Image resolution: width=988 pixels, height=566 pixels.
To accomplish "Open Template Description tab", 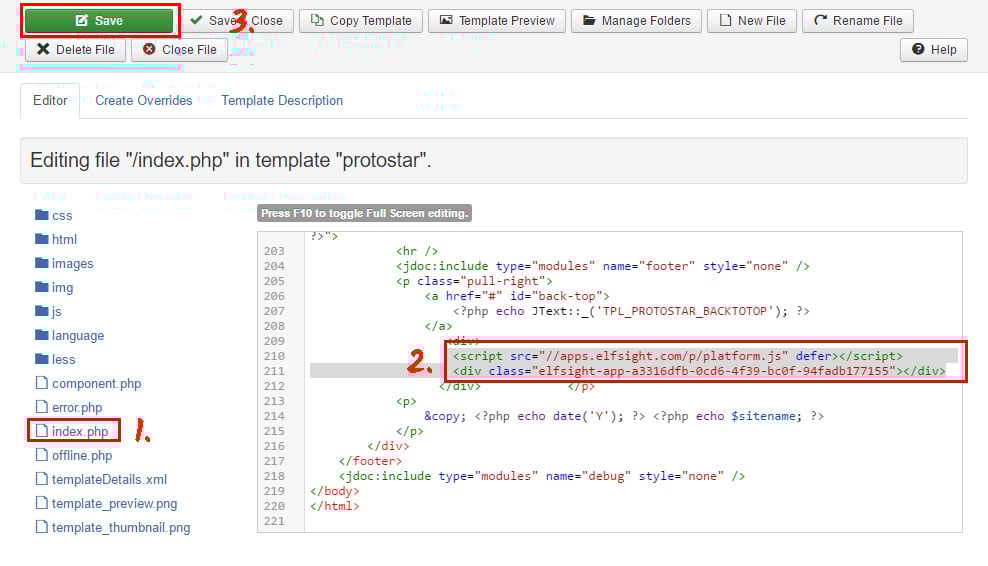I will pos(282,101).
